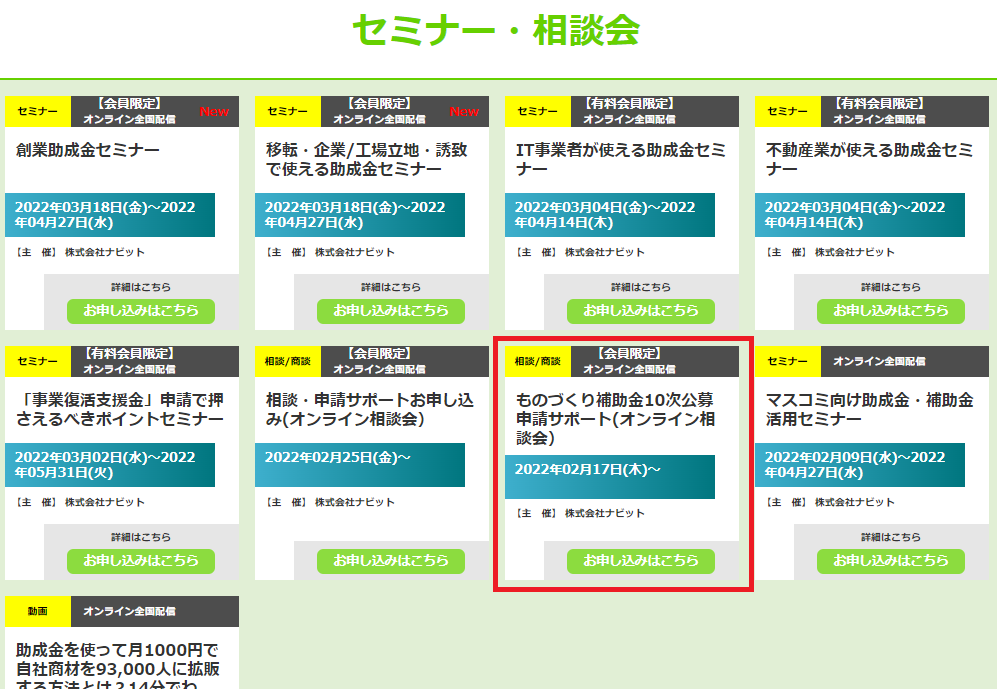
Task: Click the yellow 動画 category tag
Action: pos(38,611)
